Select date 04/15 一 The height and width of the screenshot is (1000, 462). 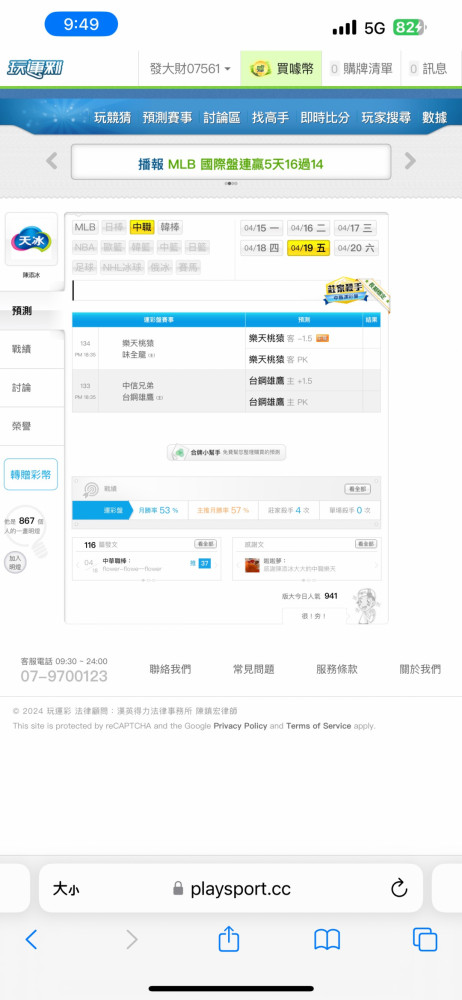coord(262,228)
